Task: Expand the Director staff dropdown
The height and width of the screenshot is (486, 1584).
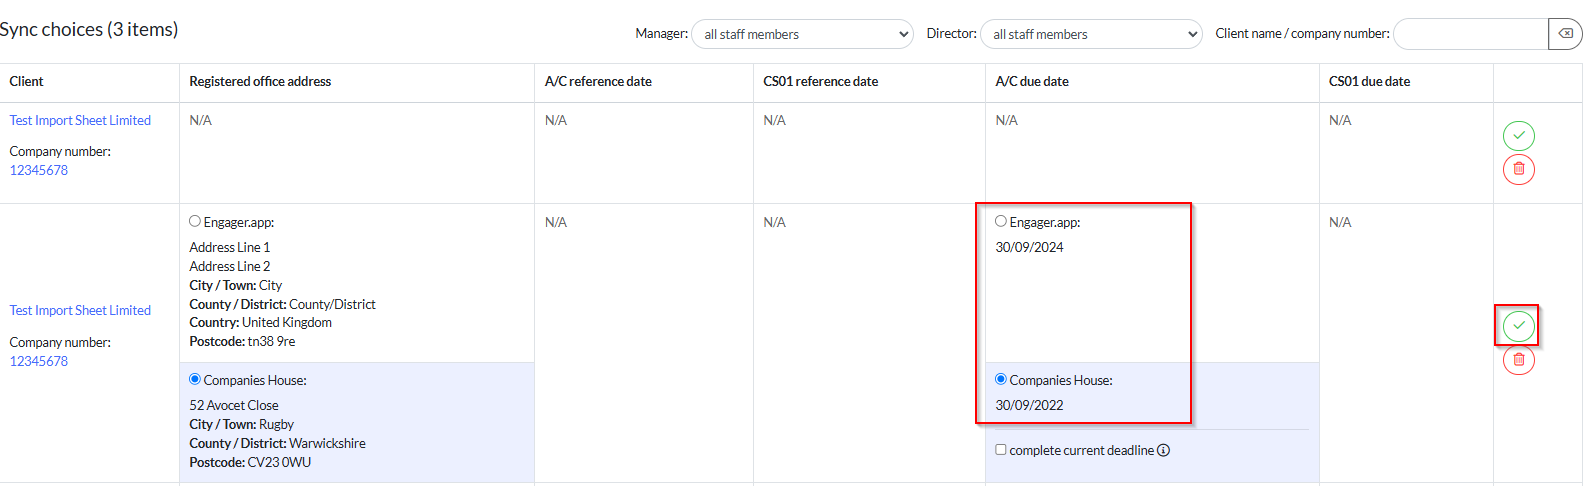Action: 1091,34
